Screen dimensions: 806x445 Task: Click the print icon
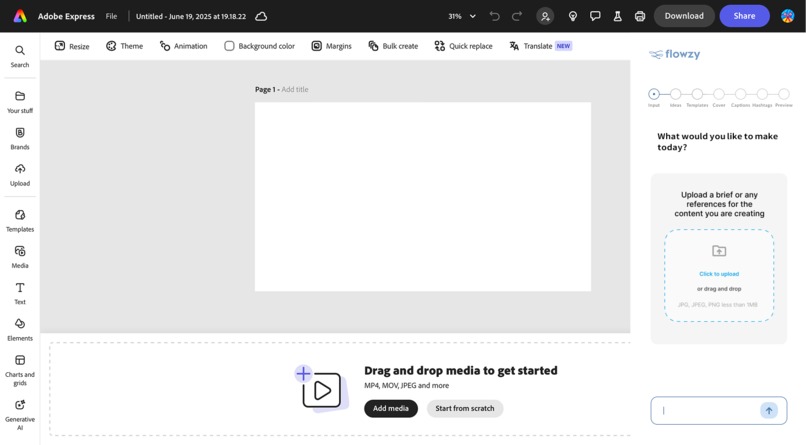[639, 16]
